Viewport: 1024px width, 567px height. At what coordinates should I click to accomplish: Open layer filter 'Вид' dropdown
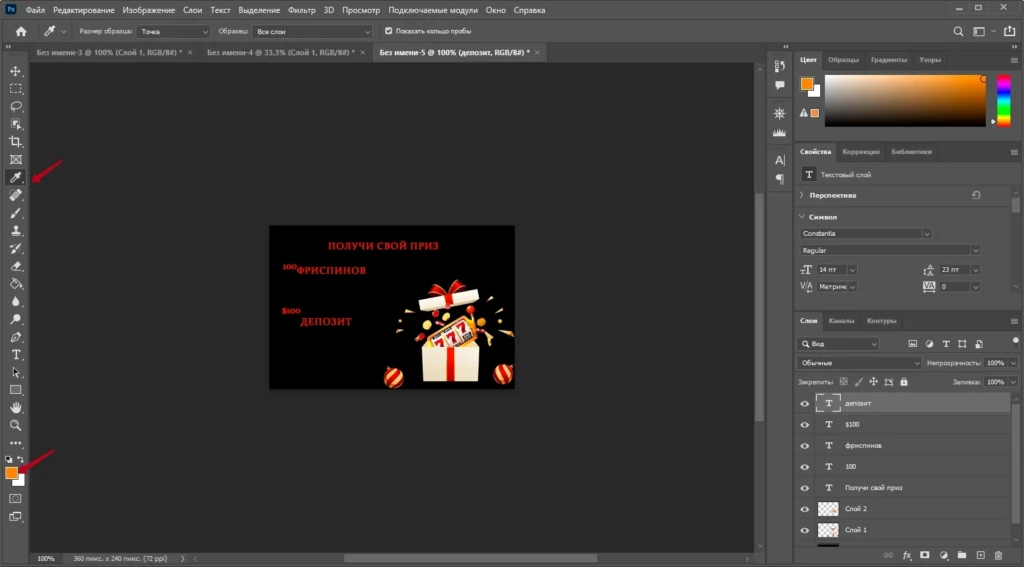tap(839, 344)
